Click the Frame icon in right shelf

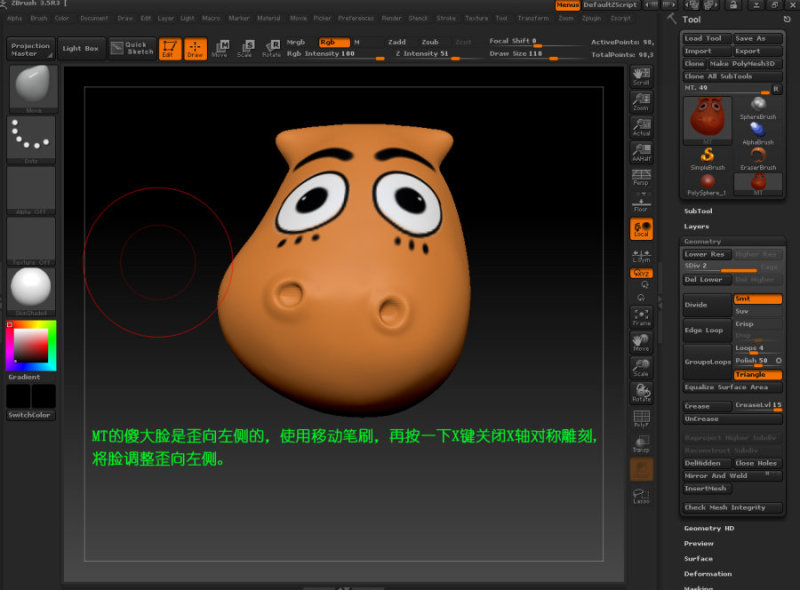(641, 316)
